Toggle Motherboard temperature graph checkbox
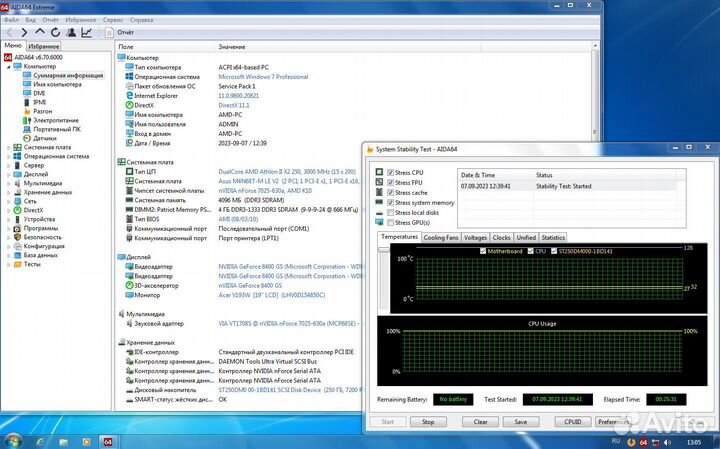 pyautogui.click(x=483, y=252)
